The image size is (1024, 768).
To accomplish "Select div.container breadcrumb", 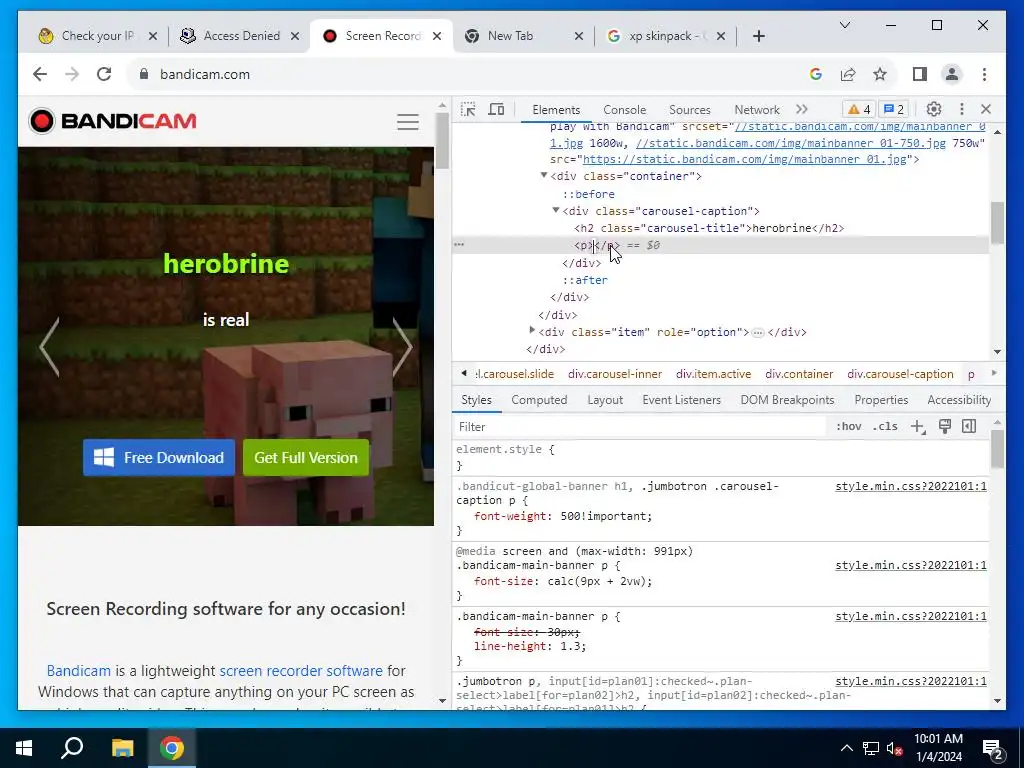I will (x=799, y=374).
